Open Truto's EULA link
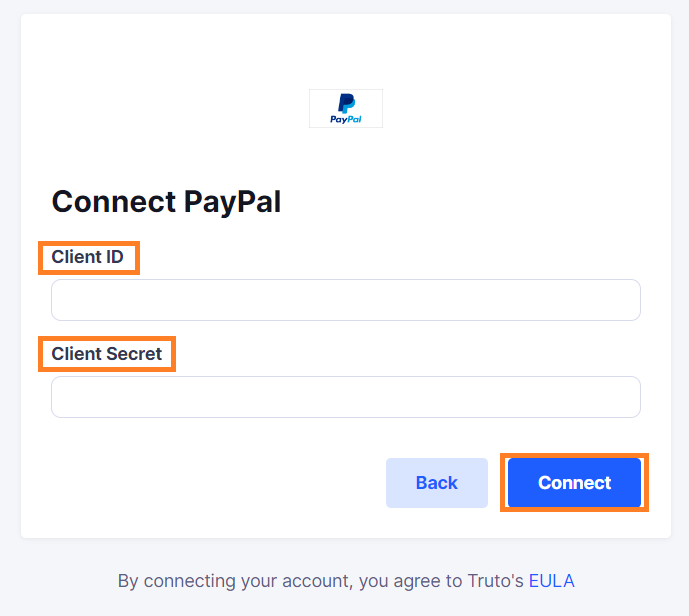The width and height of the screenshot is (689, 616). (551, 581)
